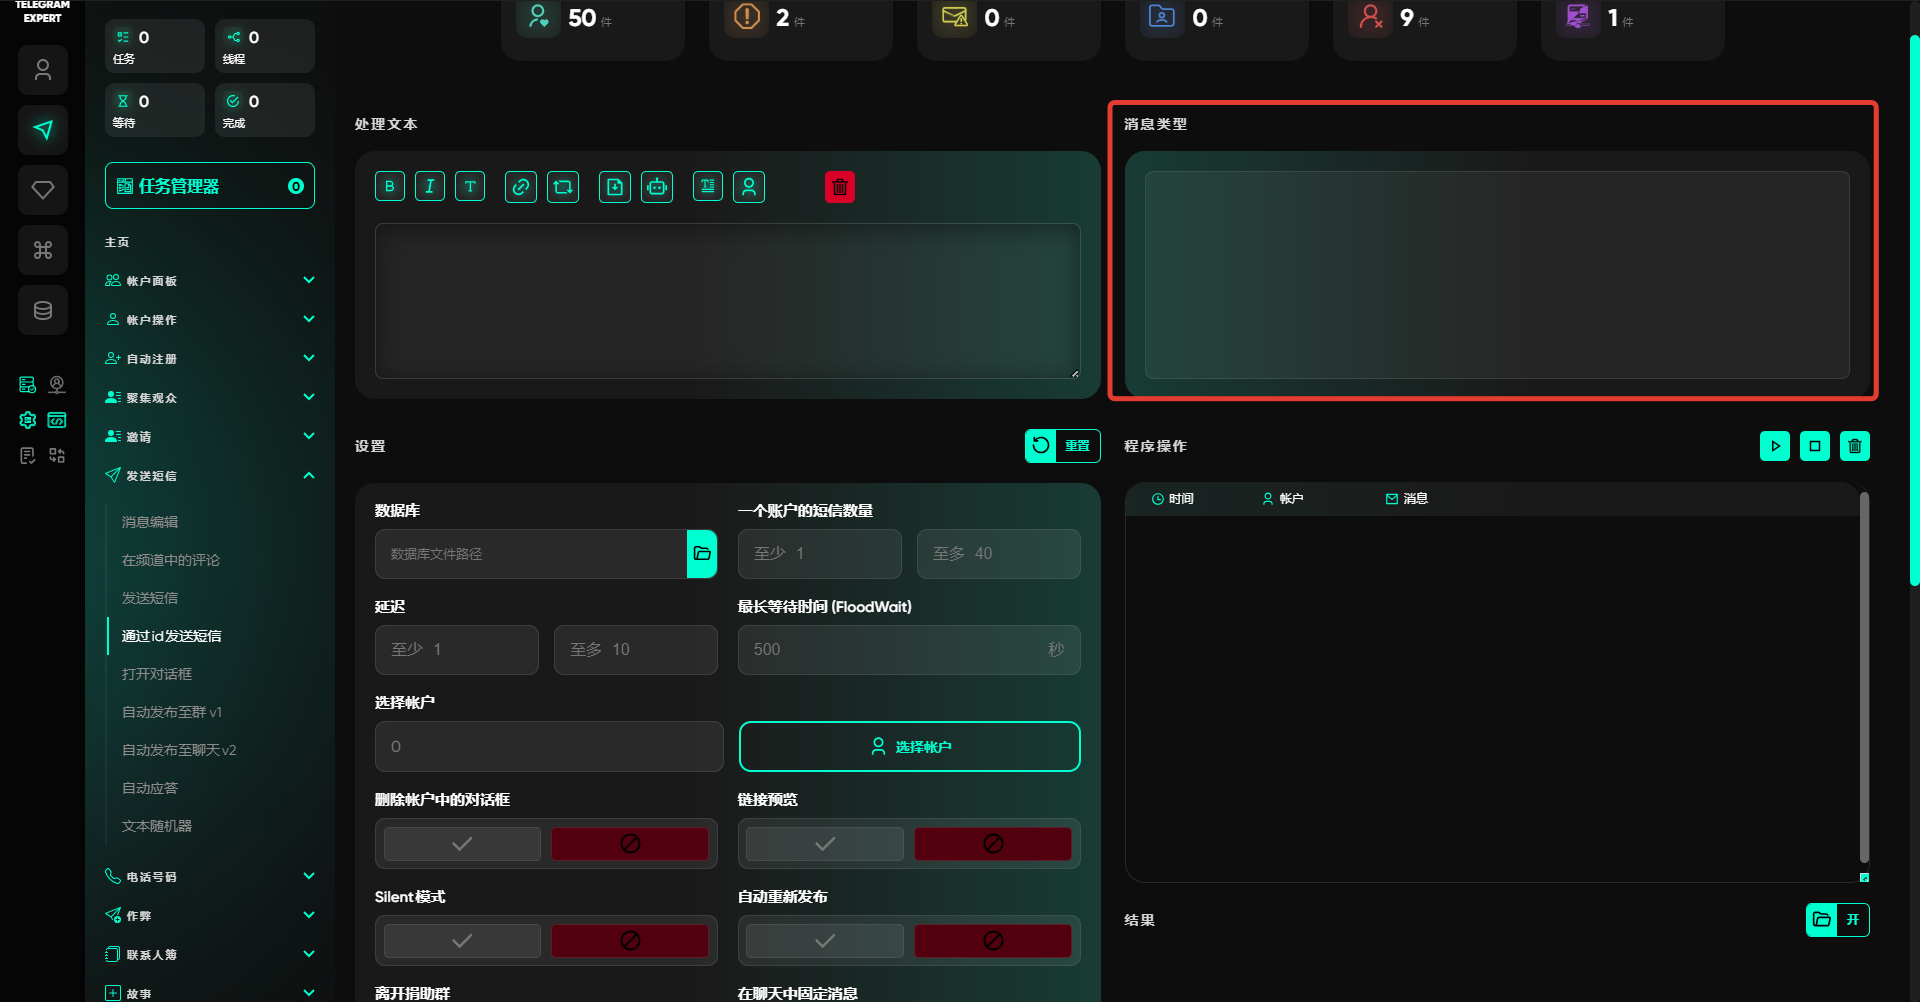Image resolution: width=1920 pixels, height=1002 pixels.
Task: Click the stop icon in program operations
Action: 1814,446
